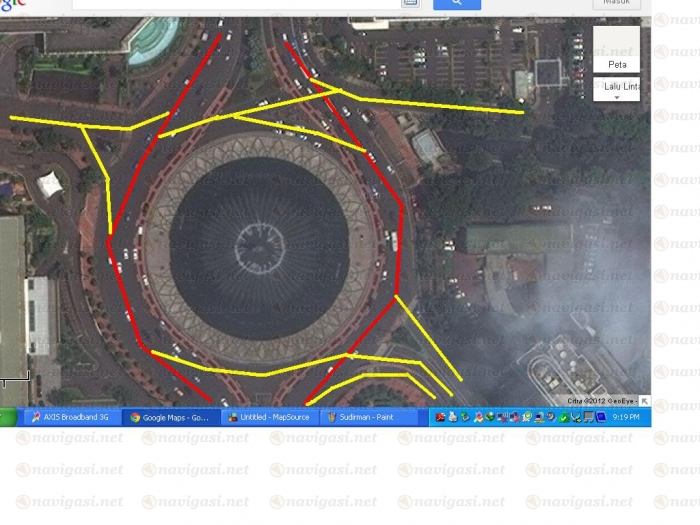
Task: Click the blue search magnifier button
Action: coord(456,3)
